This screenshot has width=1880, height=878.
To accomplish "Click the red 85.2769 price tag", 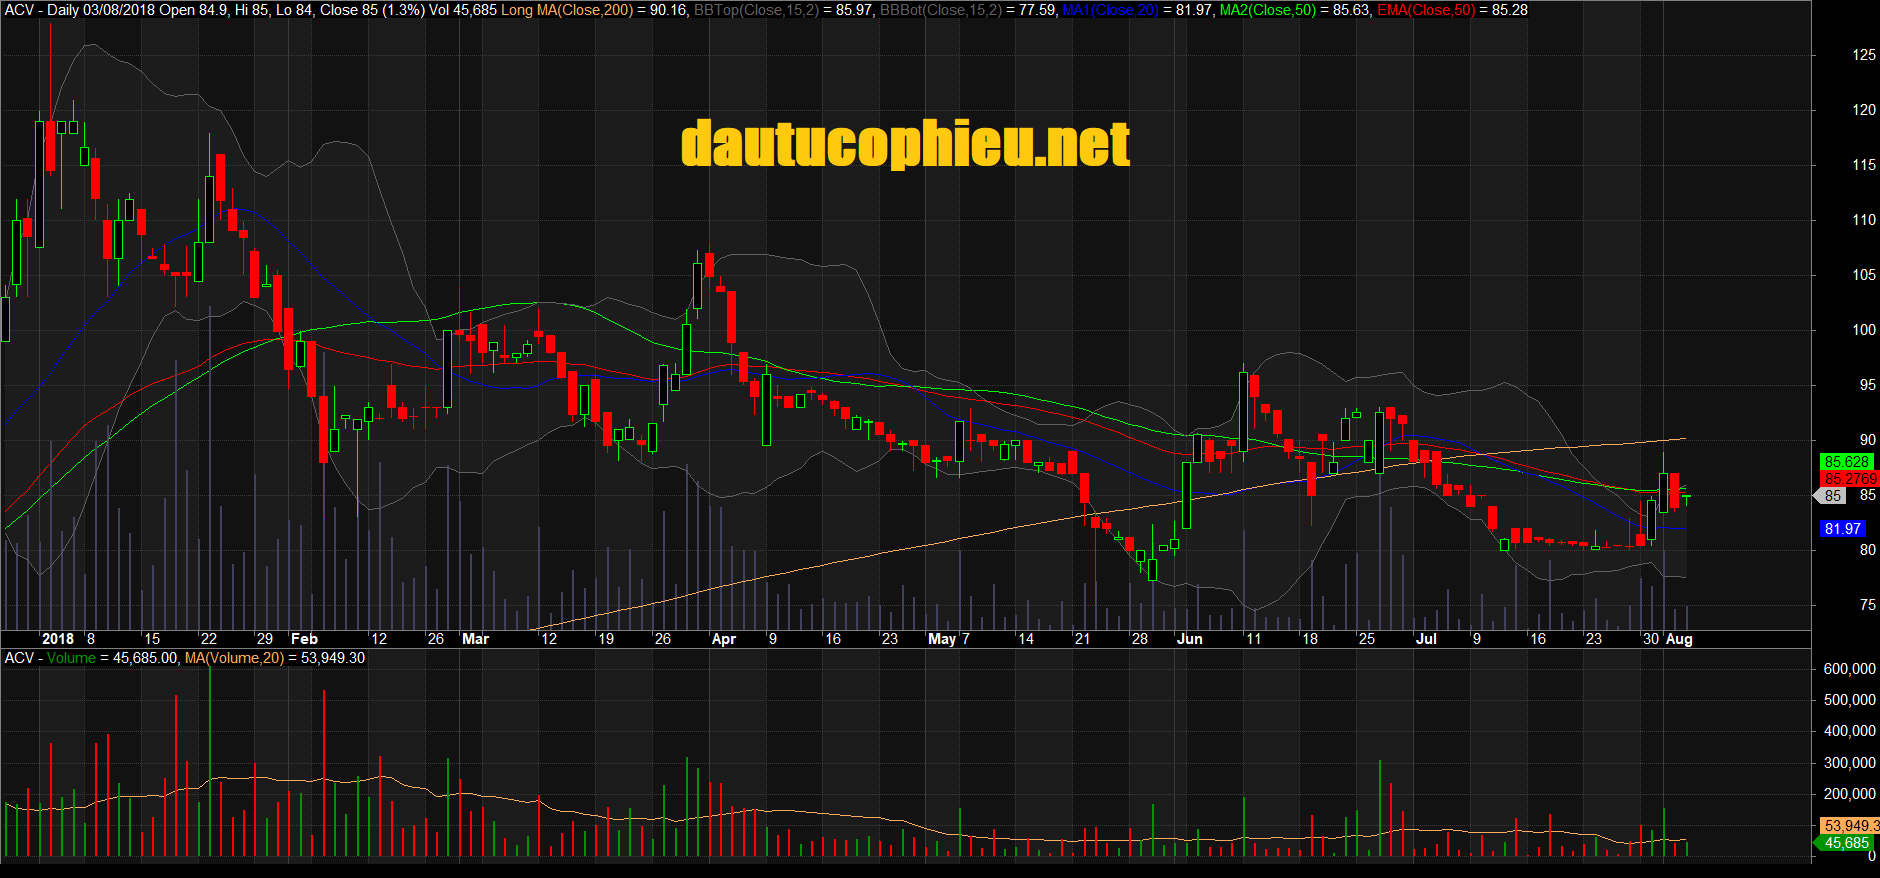I will 1849,479.
